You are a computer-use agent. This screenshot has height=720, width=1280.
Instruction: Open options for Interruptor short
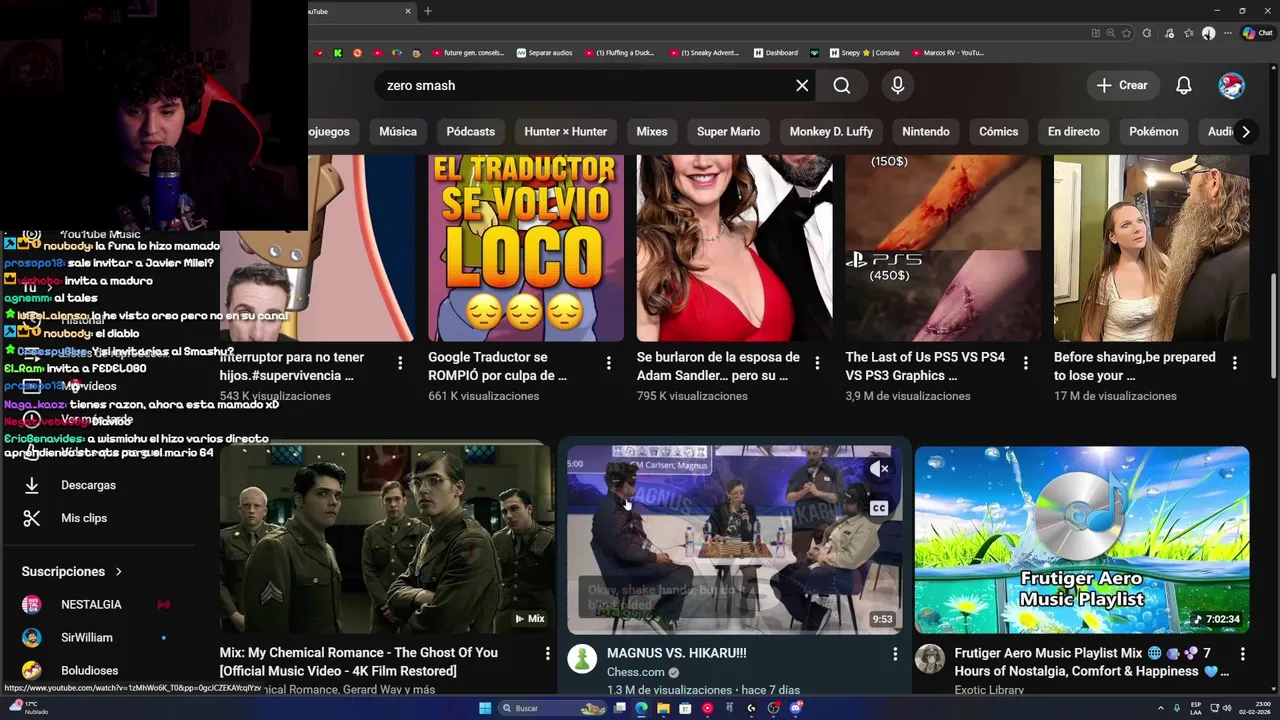click(x=400, y=363)
